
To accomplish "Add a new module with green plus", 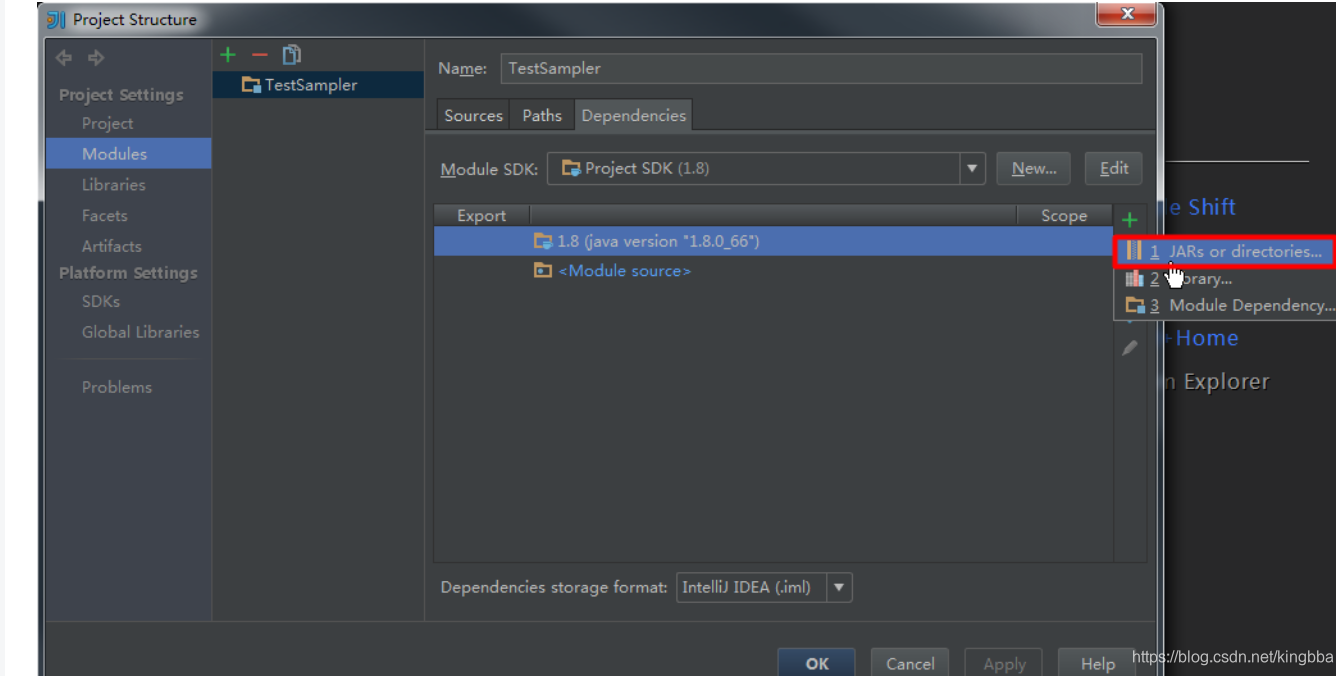I will [228, 55].
